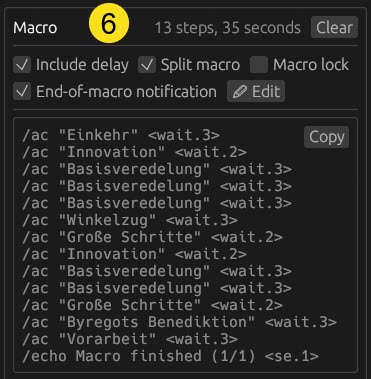
Task: Select the Byregots Benediktion line
Action: pos(179,322)
